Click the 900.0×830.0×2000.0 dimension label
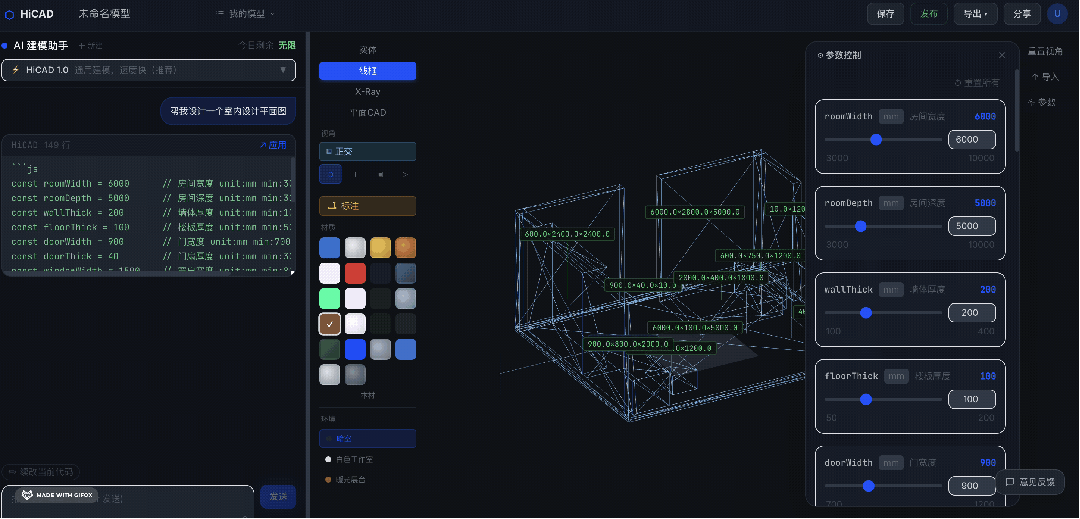Image resolution: width=1080 pixels, height=519 pixels. coord(627,343)
